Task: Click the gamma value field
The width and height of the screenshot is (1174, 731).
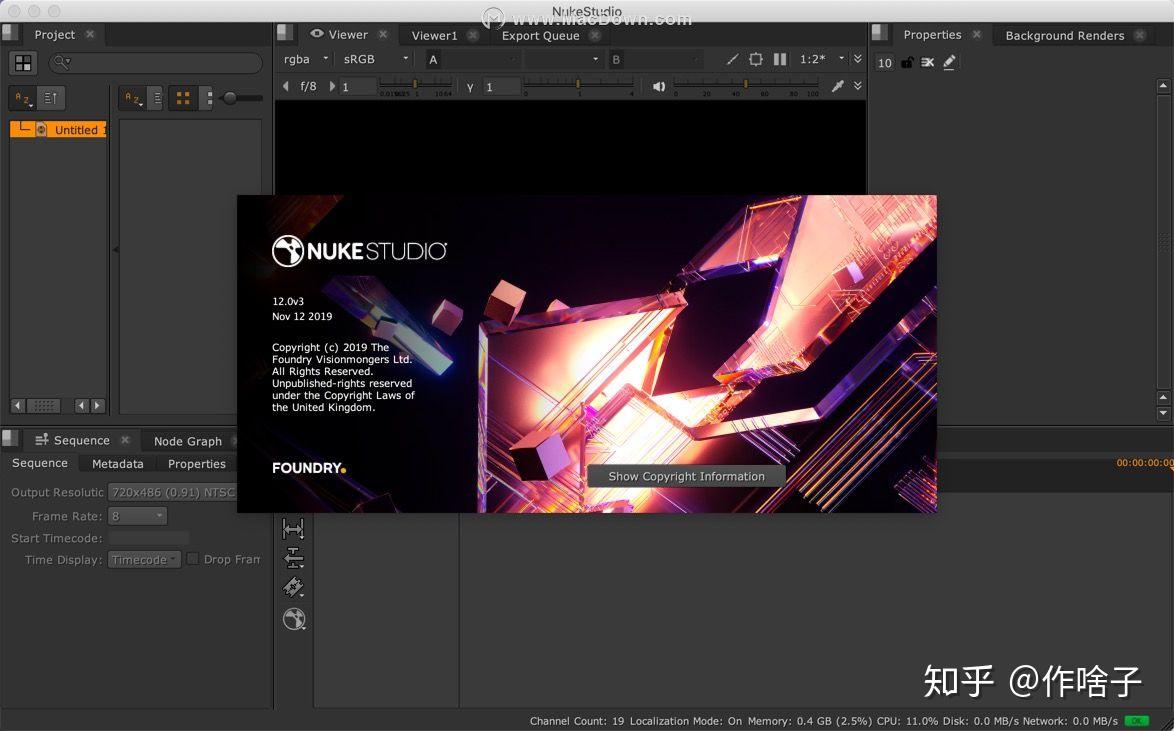Action: point(500,87)
